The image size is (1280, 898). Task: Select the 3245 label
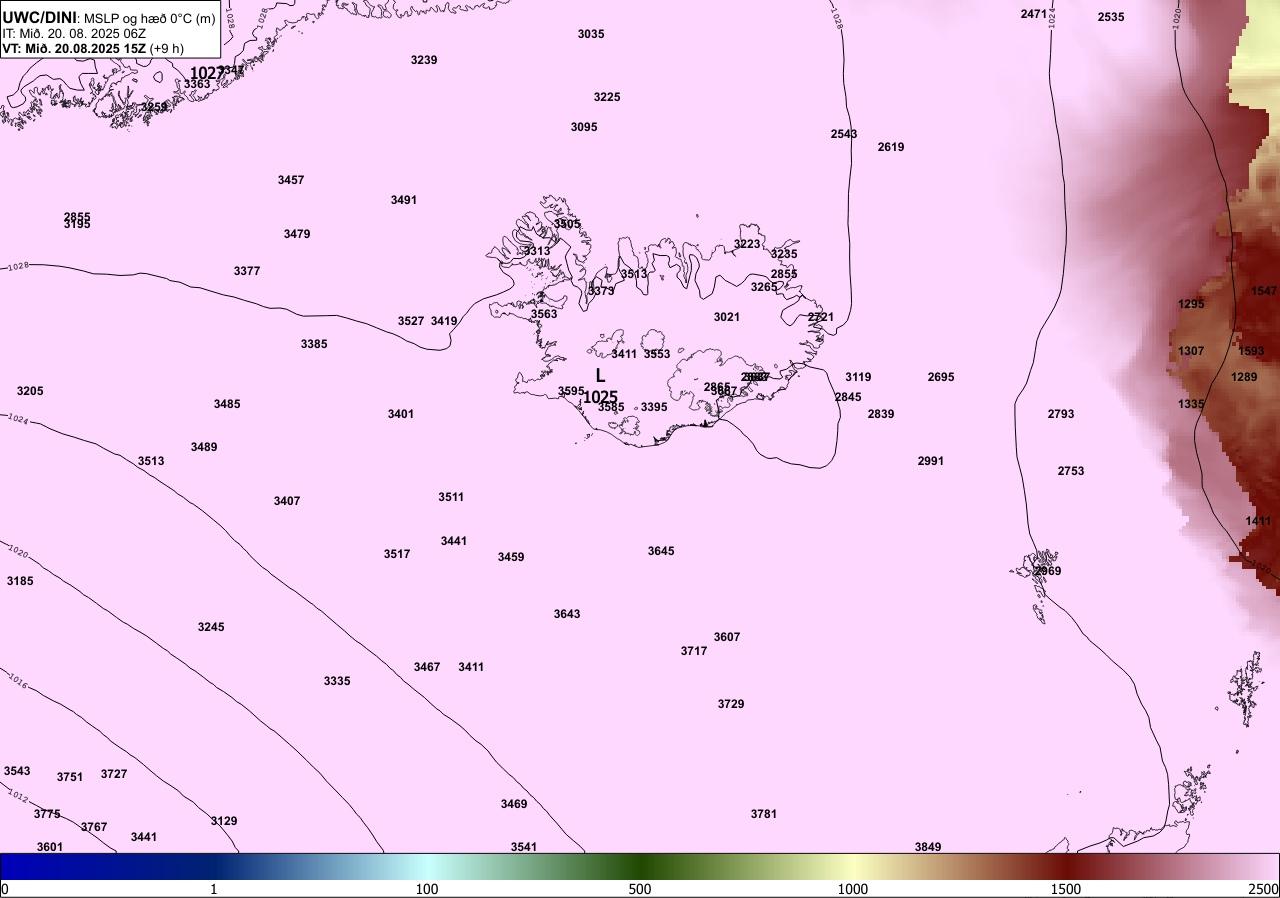tap(211, 627)
